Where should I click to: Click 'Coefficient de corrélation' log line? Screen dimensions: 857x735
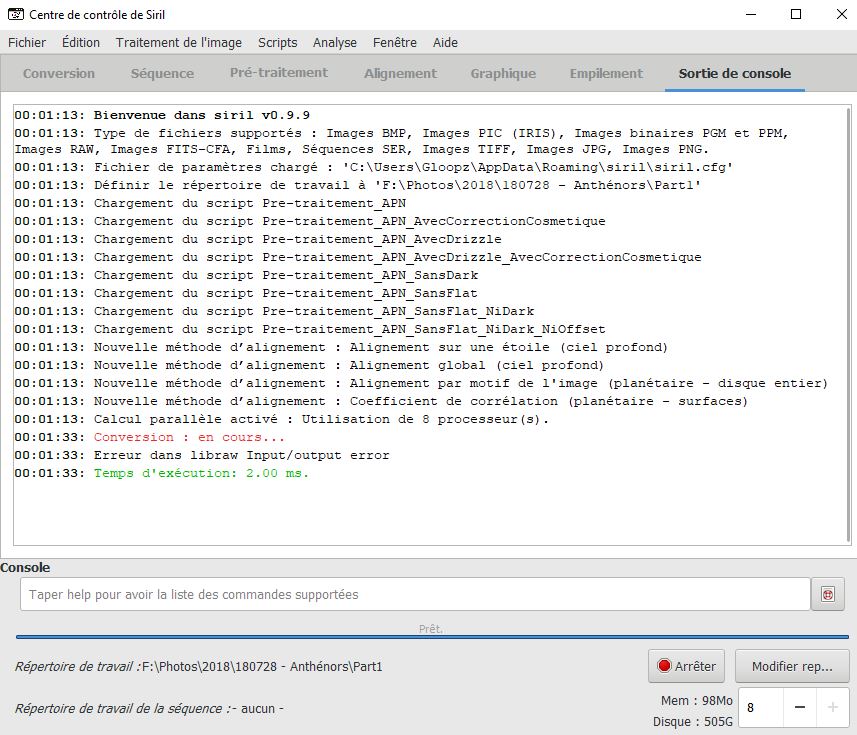[x=380, y=401]
